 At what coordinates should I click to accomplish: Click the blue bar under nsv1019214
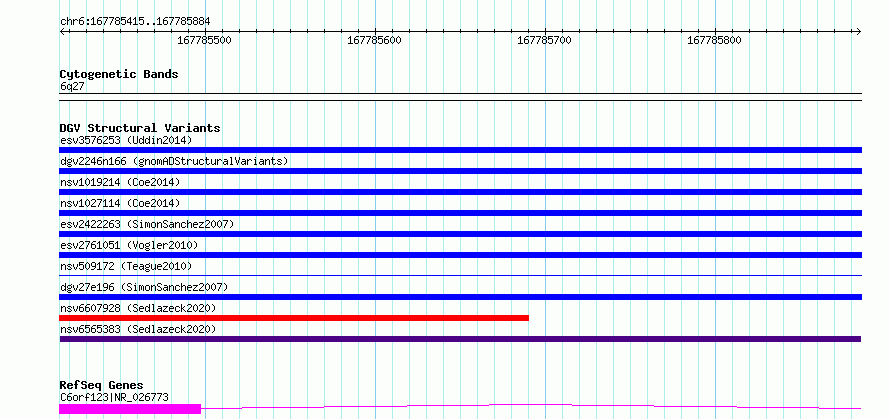click(x=460, y=192)
